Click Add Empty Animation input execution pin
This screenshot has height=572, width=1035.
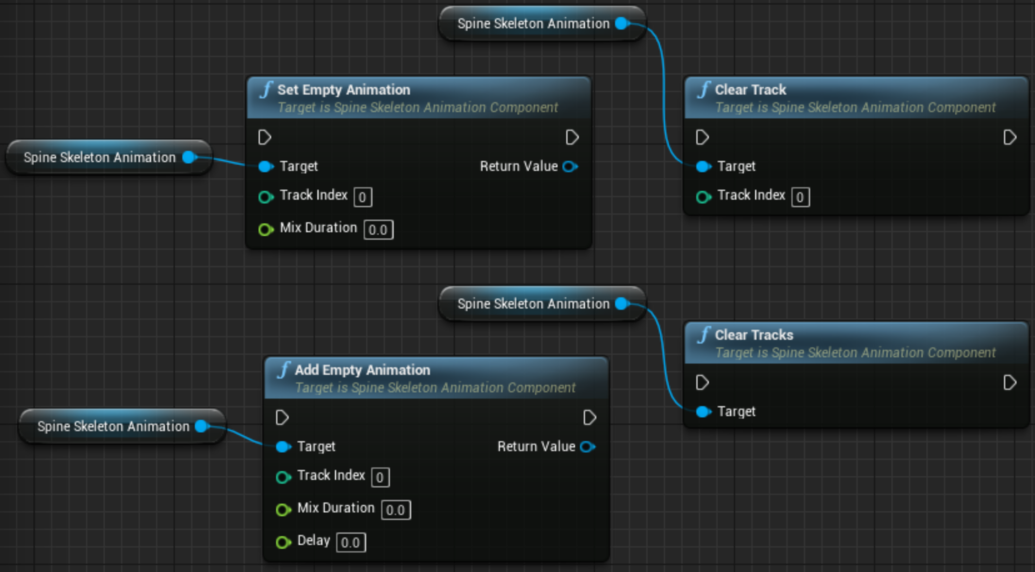[282, 417]
